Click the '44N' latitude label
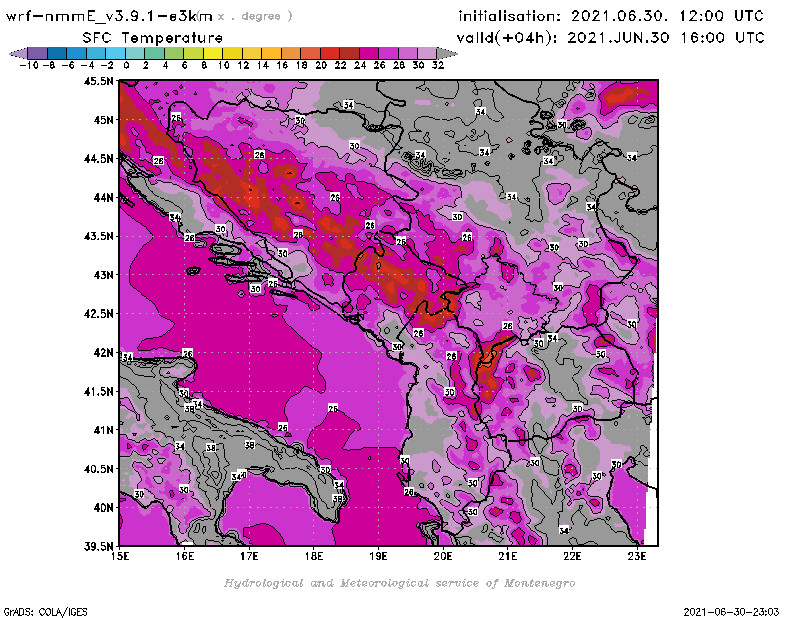 point(103,197)
